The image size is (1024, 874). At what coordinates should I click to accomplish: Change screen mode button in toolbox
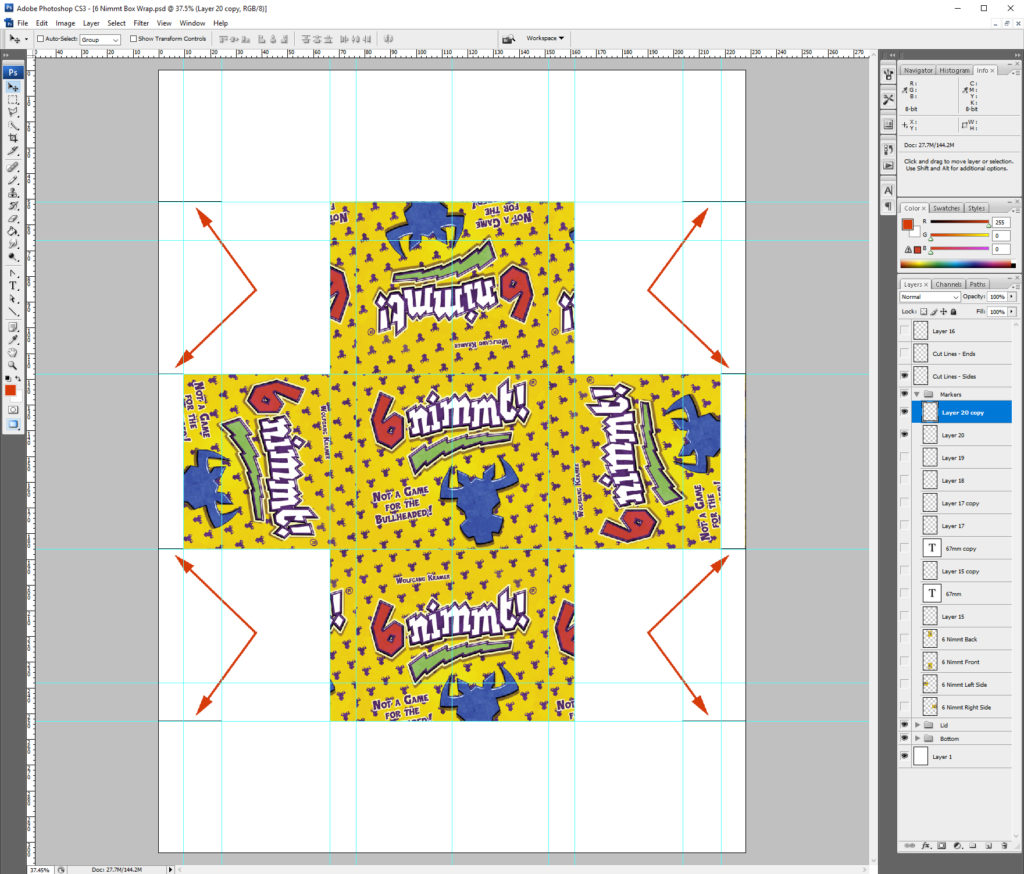pos(13,424)
